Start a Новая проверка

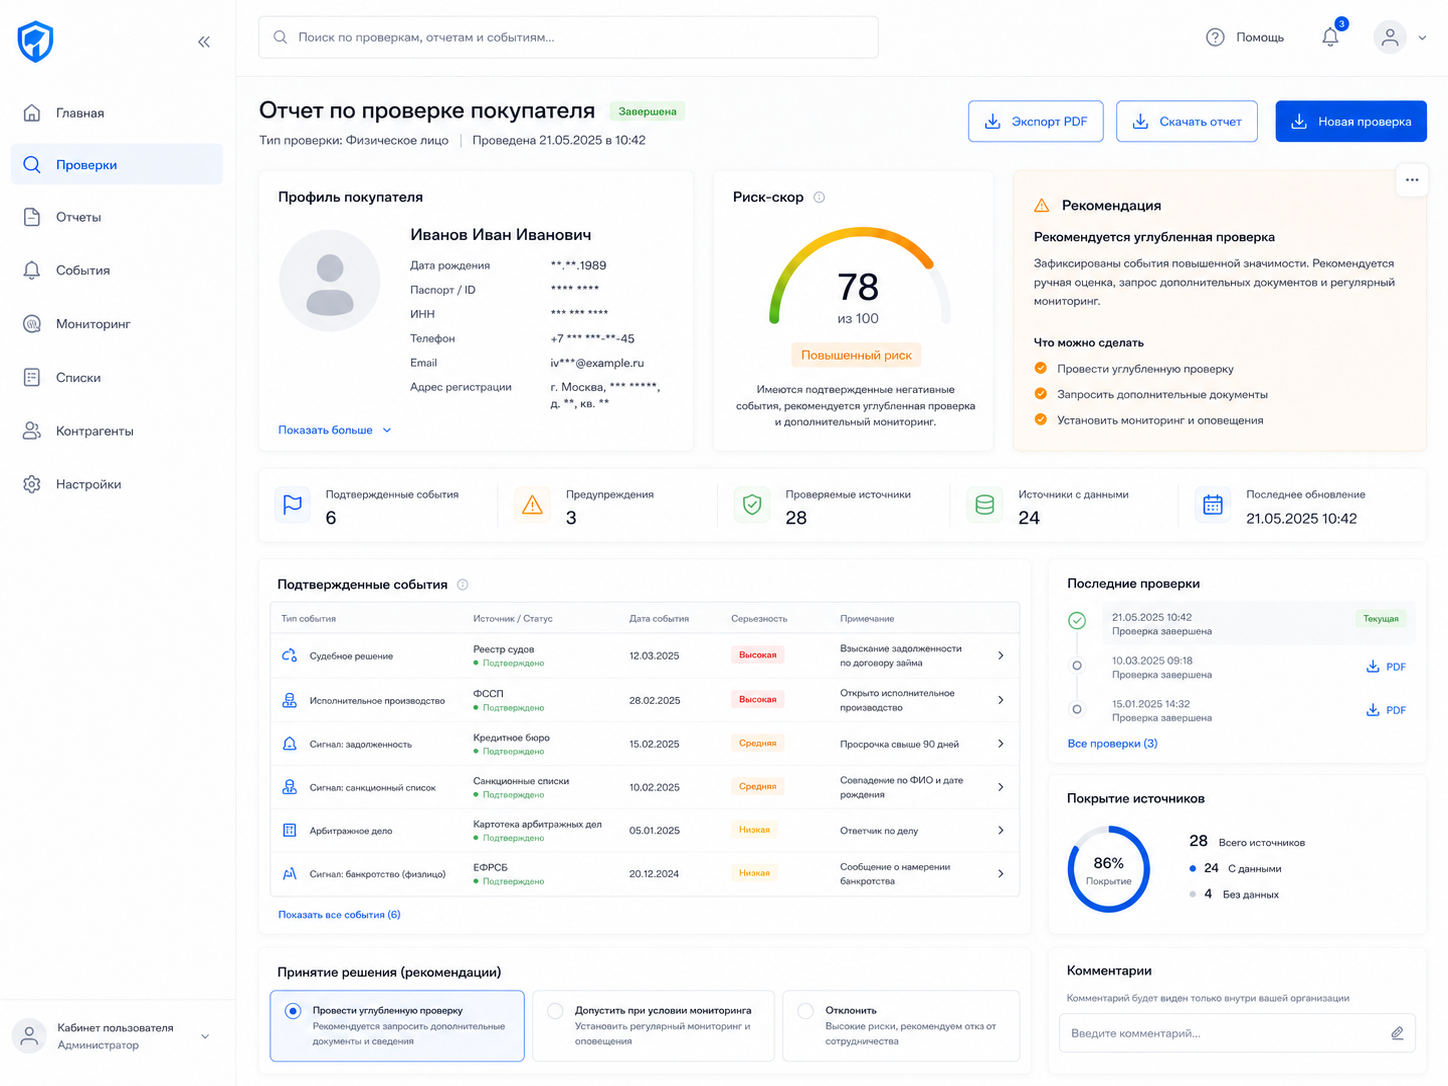coord(1351,121)
